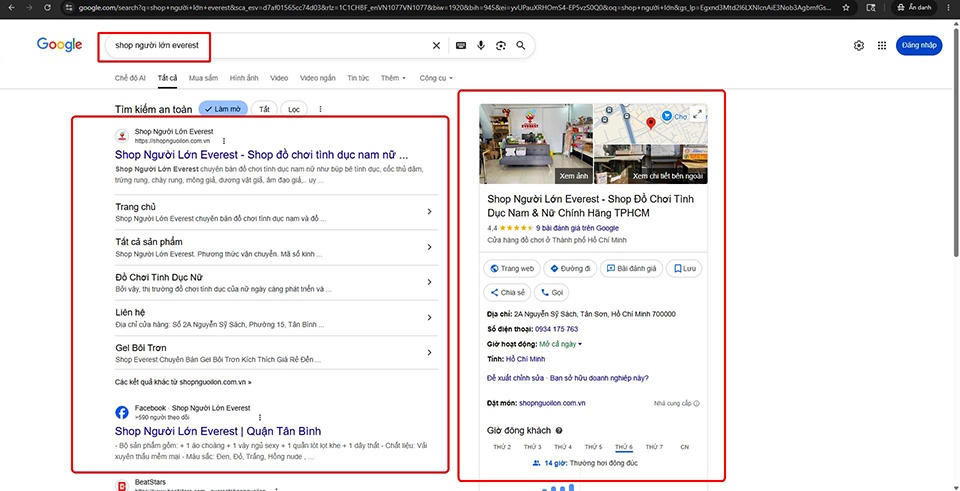Bookmark page with star icon
This screenshot has width=960, height=491.
(x=846, y=8)
